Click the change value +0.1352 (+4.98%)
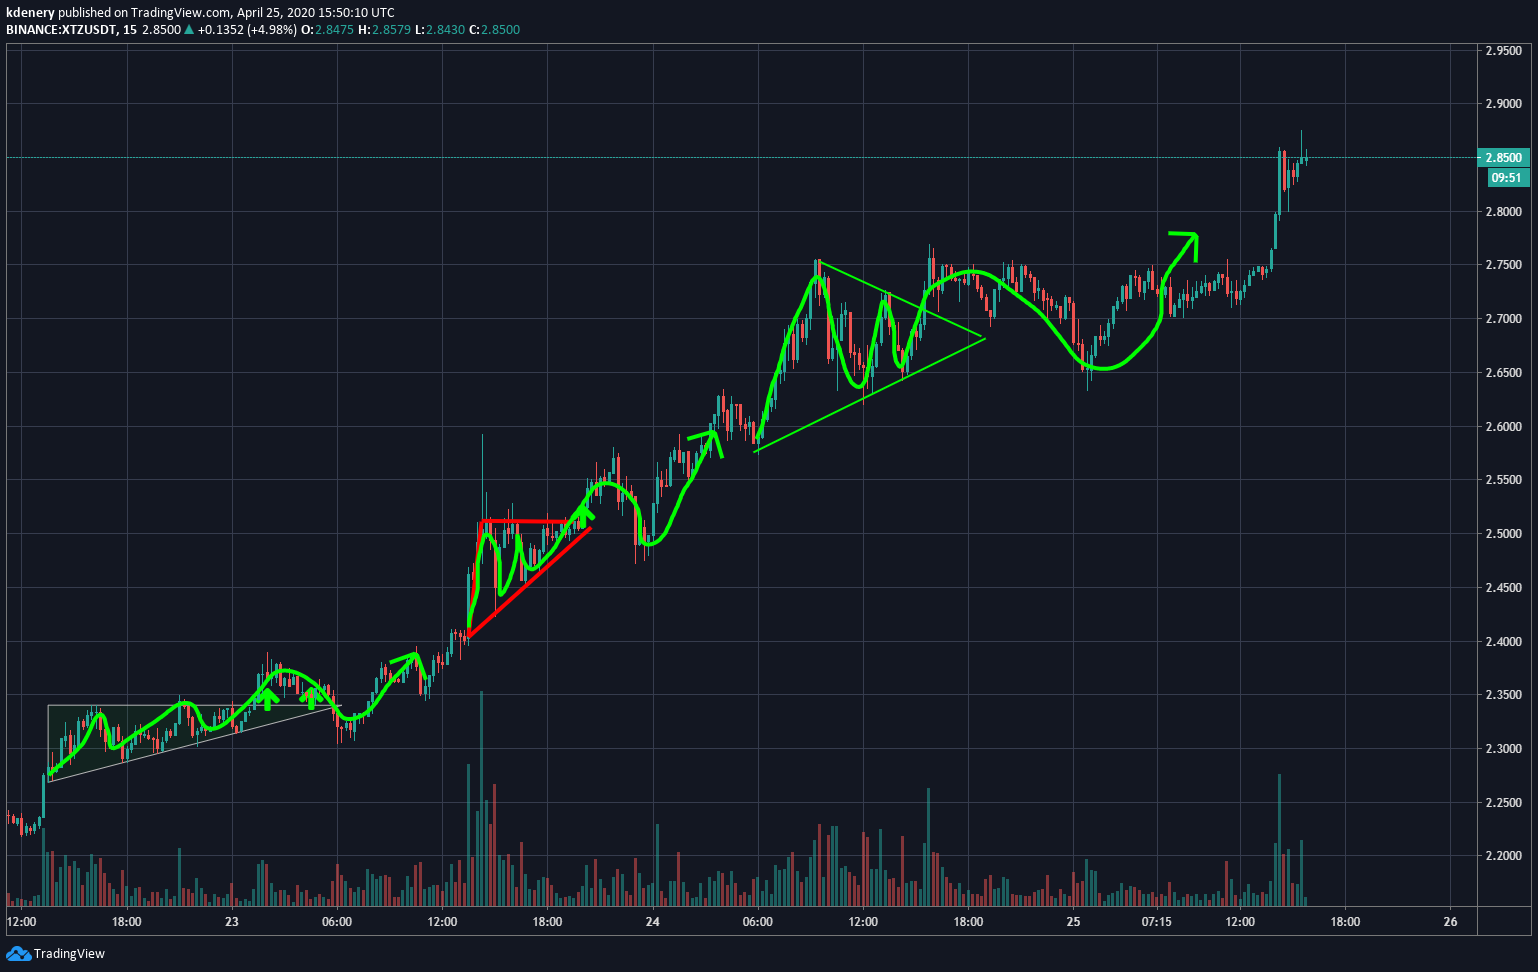 tap(247, 29)
